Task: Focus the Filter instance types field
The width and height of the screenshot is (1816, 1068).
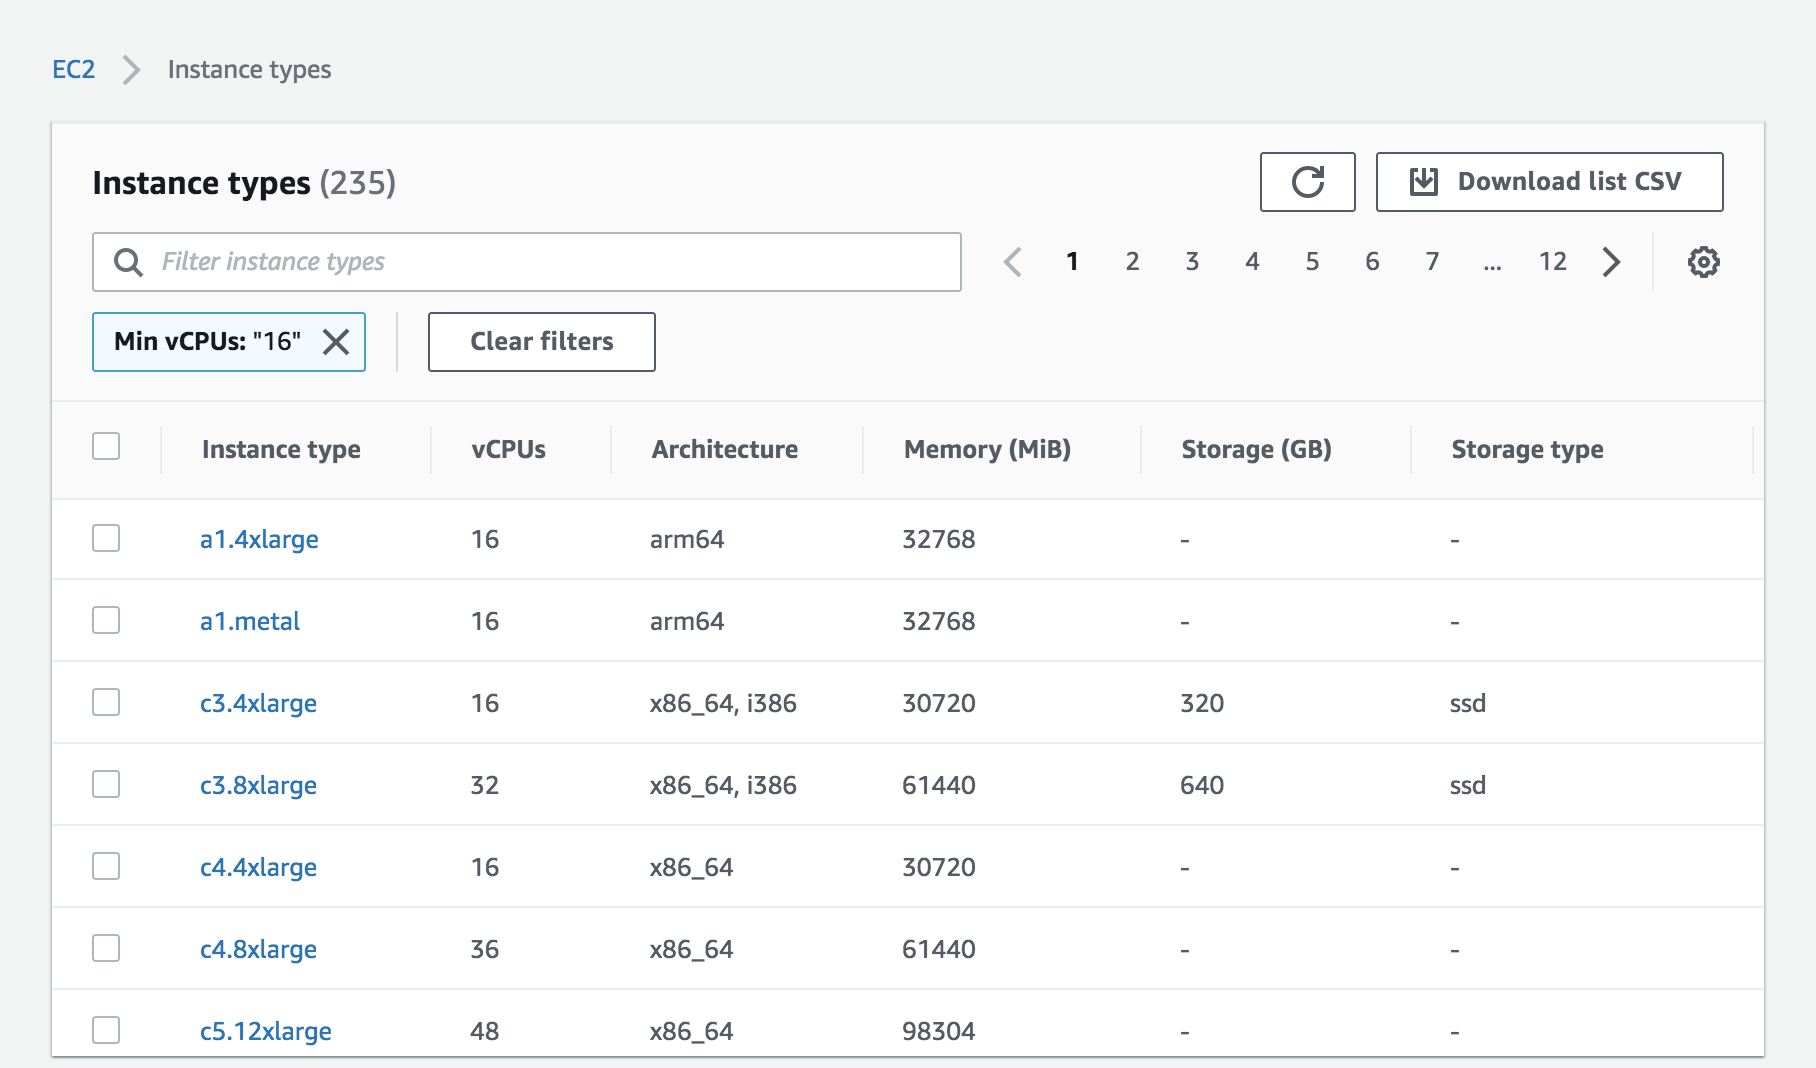Action: coord(527,262)
